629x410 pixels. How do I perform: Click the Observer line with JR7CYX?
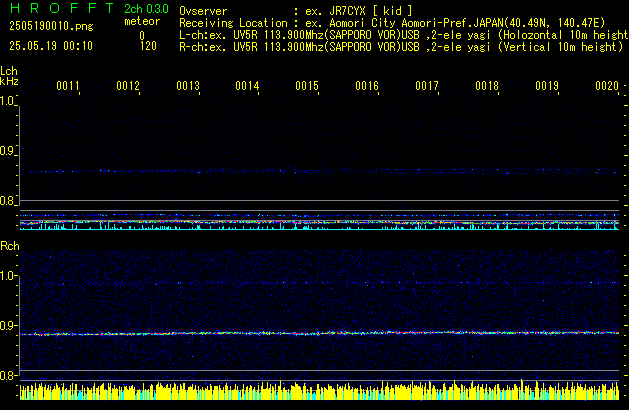[x=296, y=11]
